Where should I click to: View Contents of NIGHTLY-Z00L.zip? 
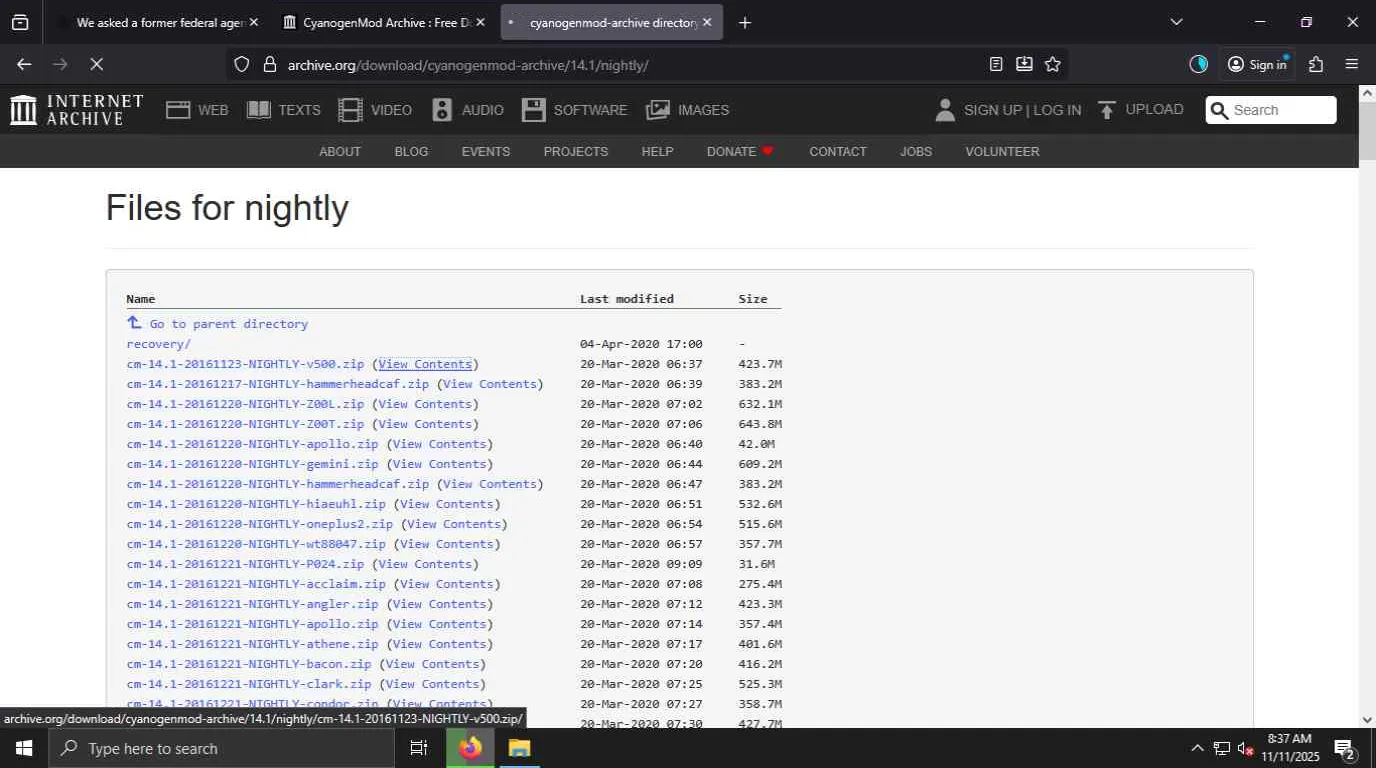point(425,404)
